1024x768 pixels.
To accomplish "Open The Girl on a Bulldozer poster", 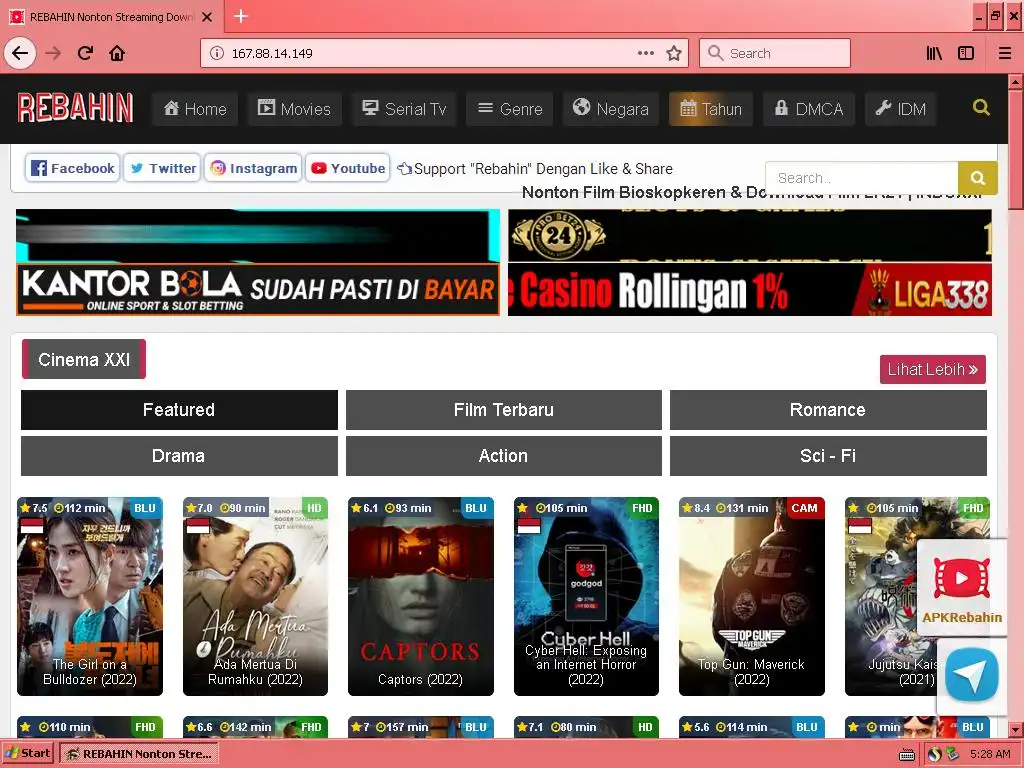I will coord(89,596).
